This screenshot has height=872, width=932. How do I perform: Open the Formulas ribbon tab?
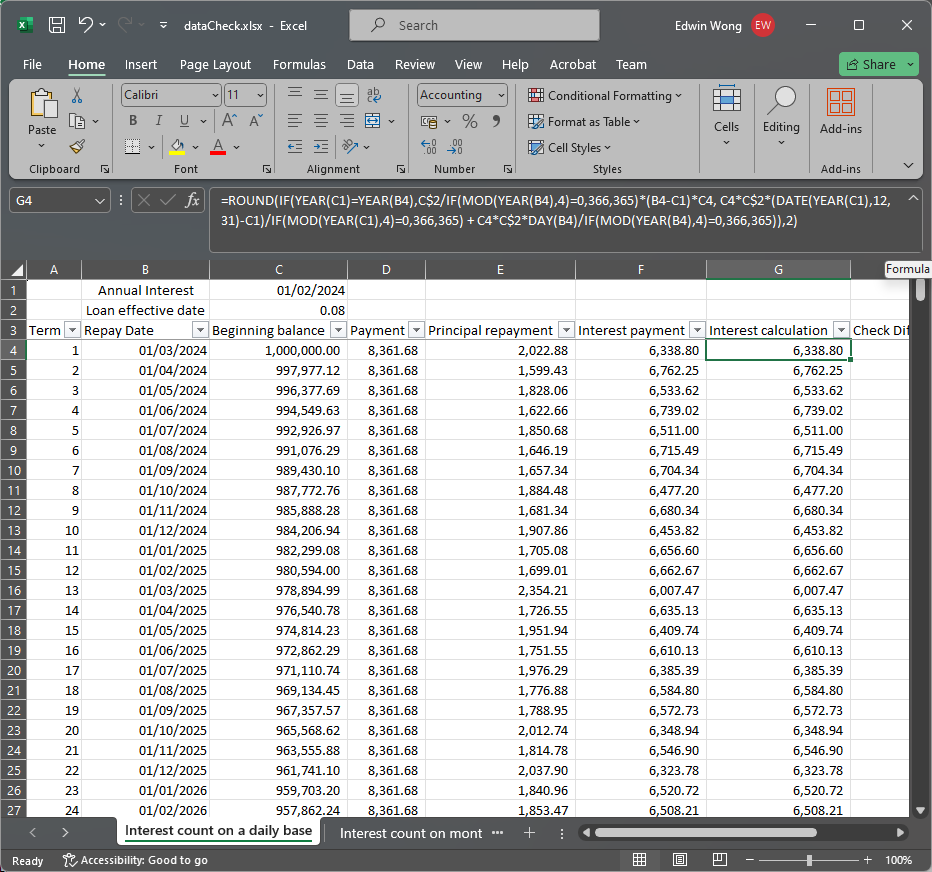click(299, 64)
